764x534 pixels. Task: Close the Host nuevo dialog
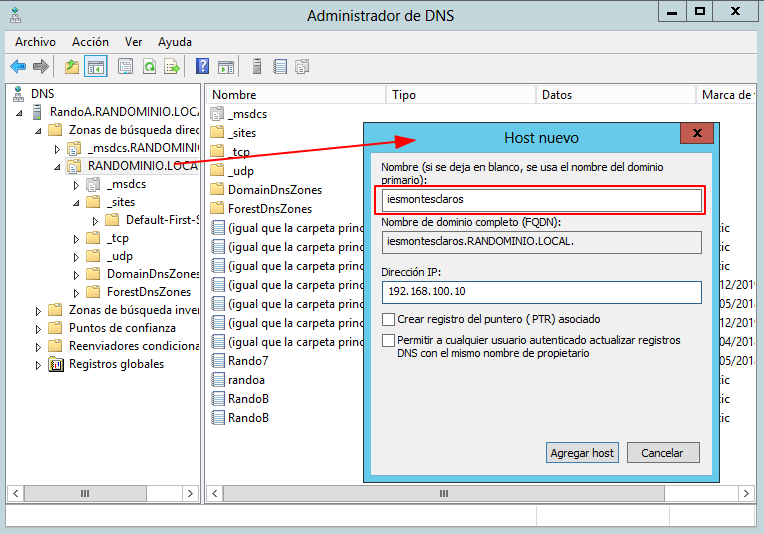[x=697, y=133]
